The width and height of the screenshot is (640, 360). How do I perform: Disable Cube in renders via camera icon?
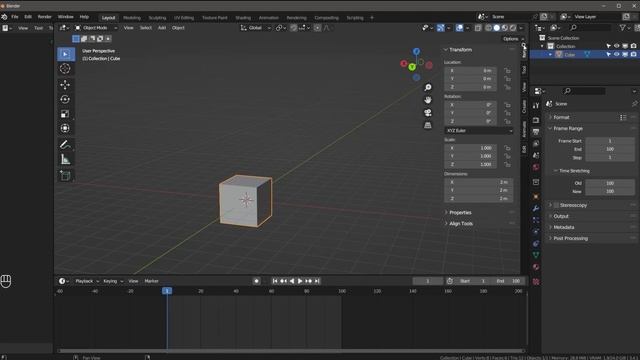633,54
